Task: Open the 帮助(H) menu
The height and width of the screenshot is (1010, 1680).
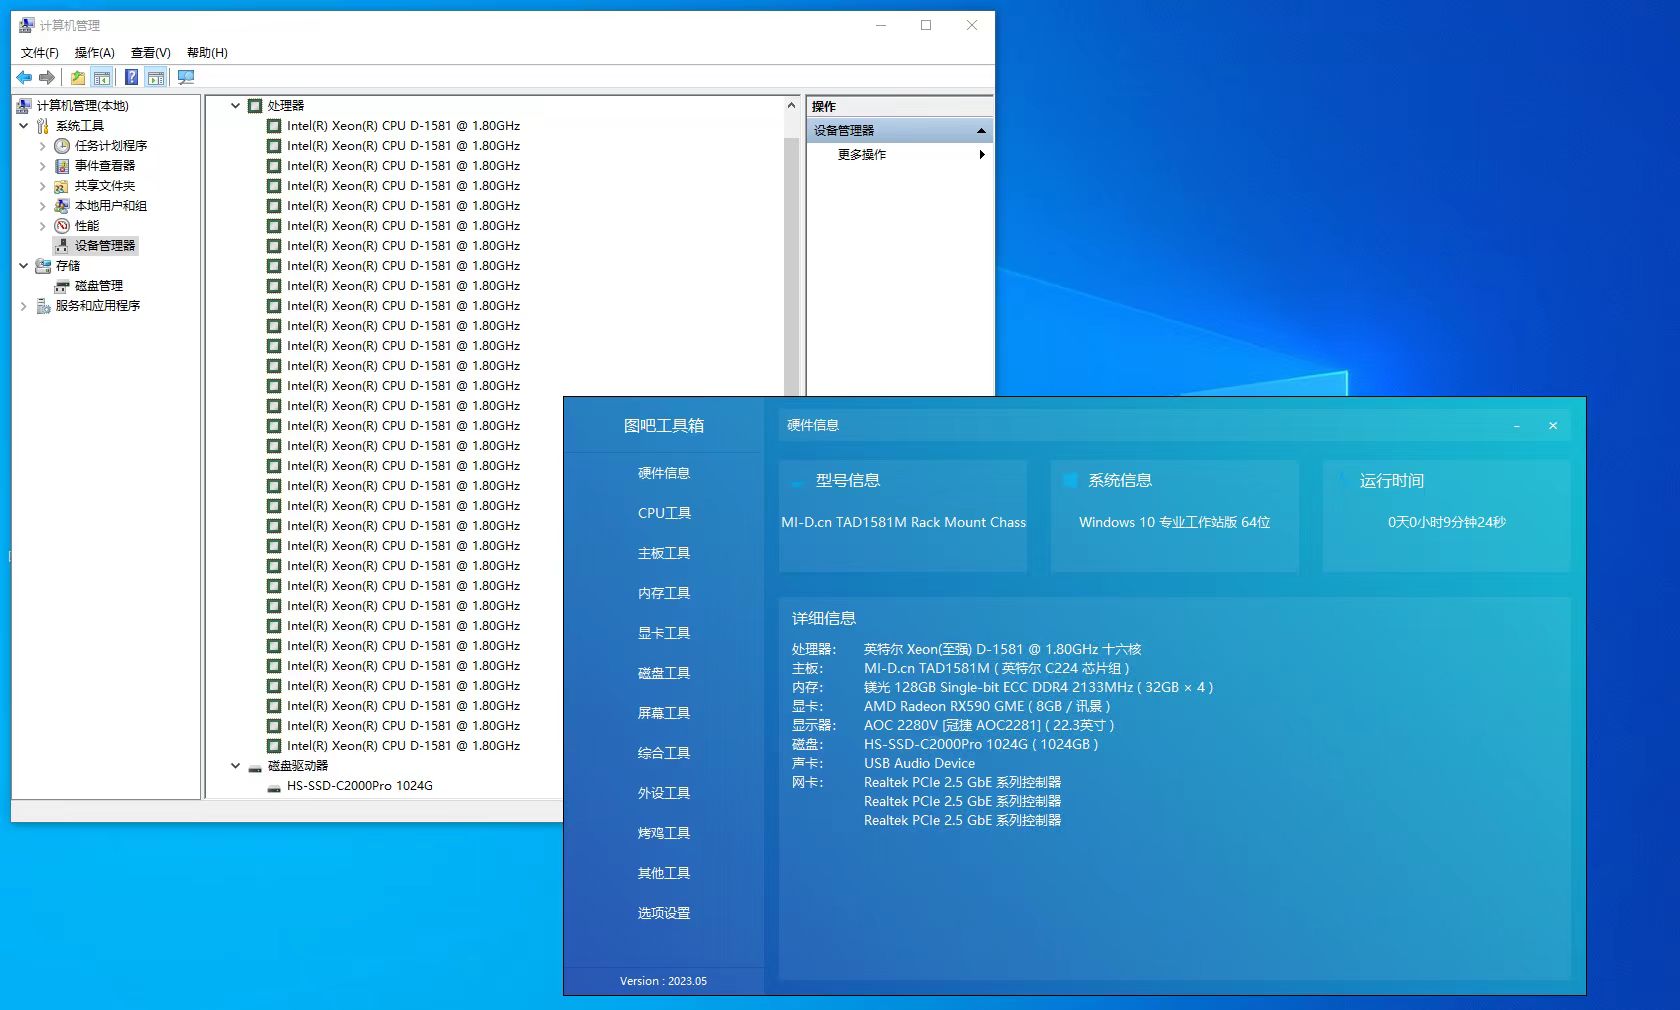Action: tap(207, 53)
